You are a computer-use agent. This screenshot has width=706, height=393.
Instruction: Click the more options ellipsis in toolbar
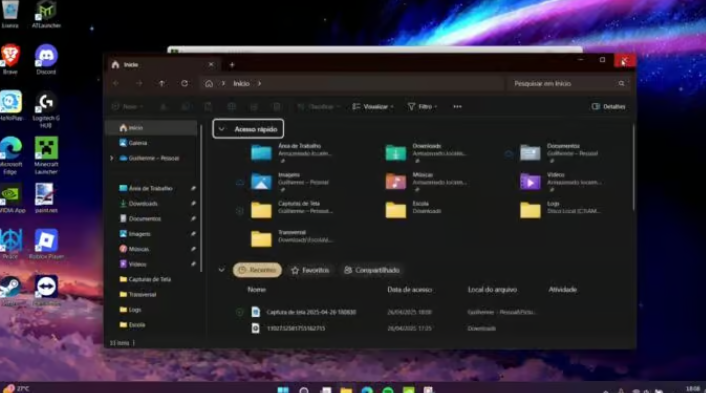click(x=457, y=107)
